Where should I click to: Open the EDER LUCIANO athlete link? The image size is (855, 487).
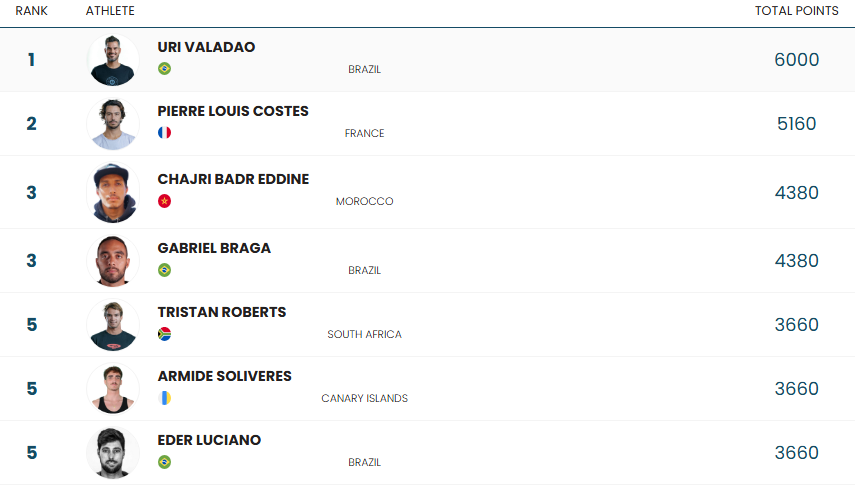[209, 440]
